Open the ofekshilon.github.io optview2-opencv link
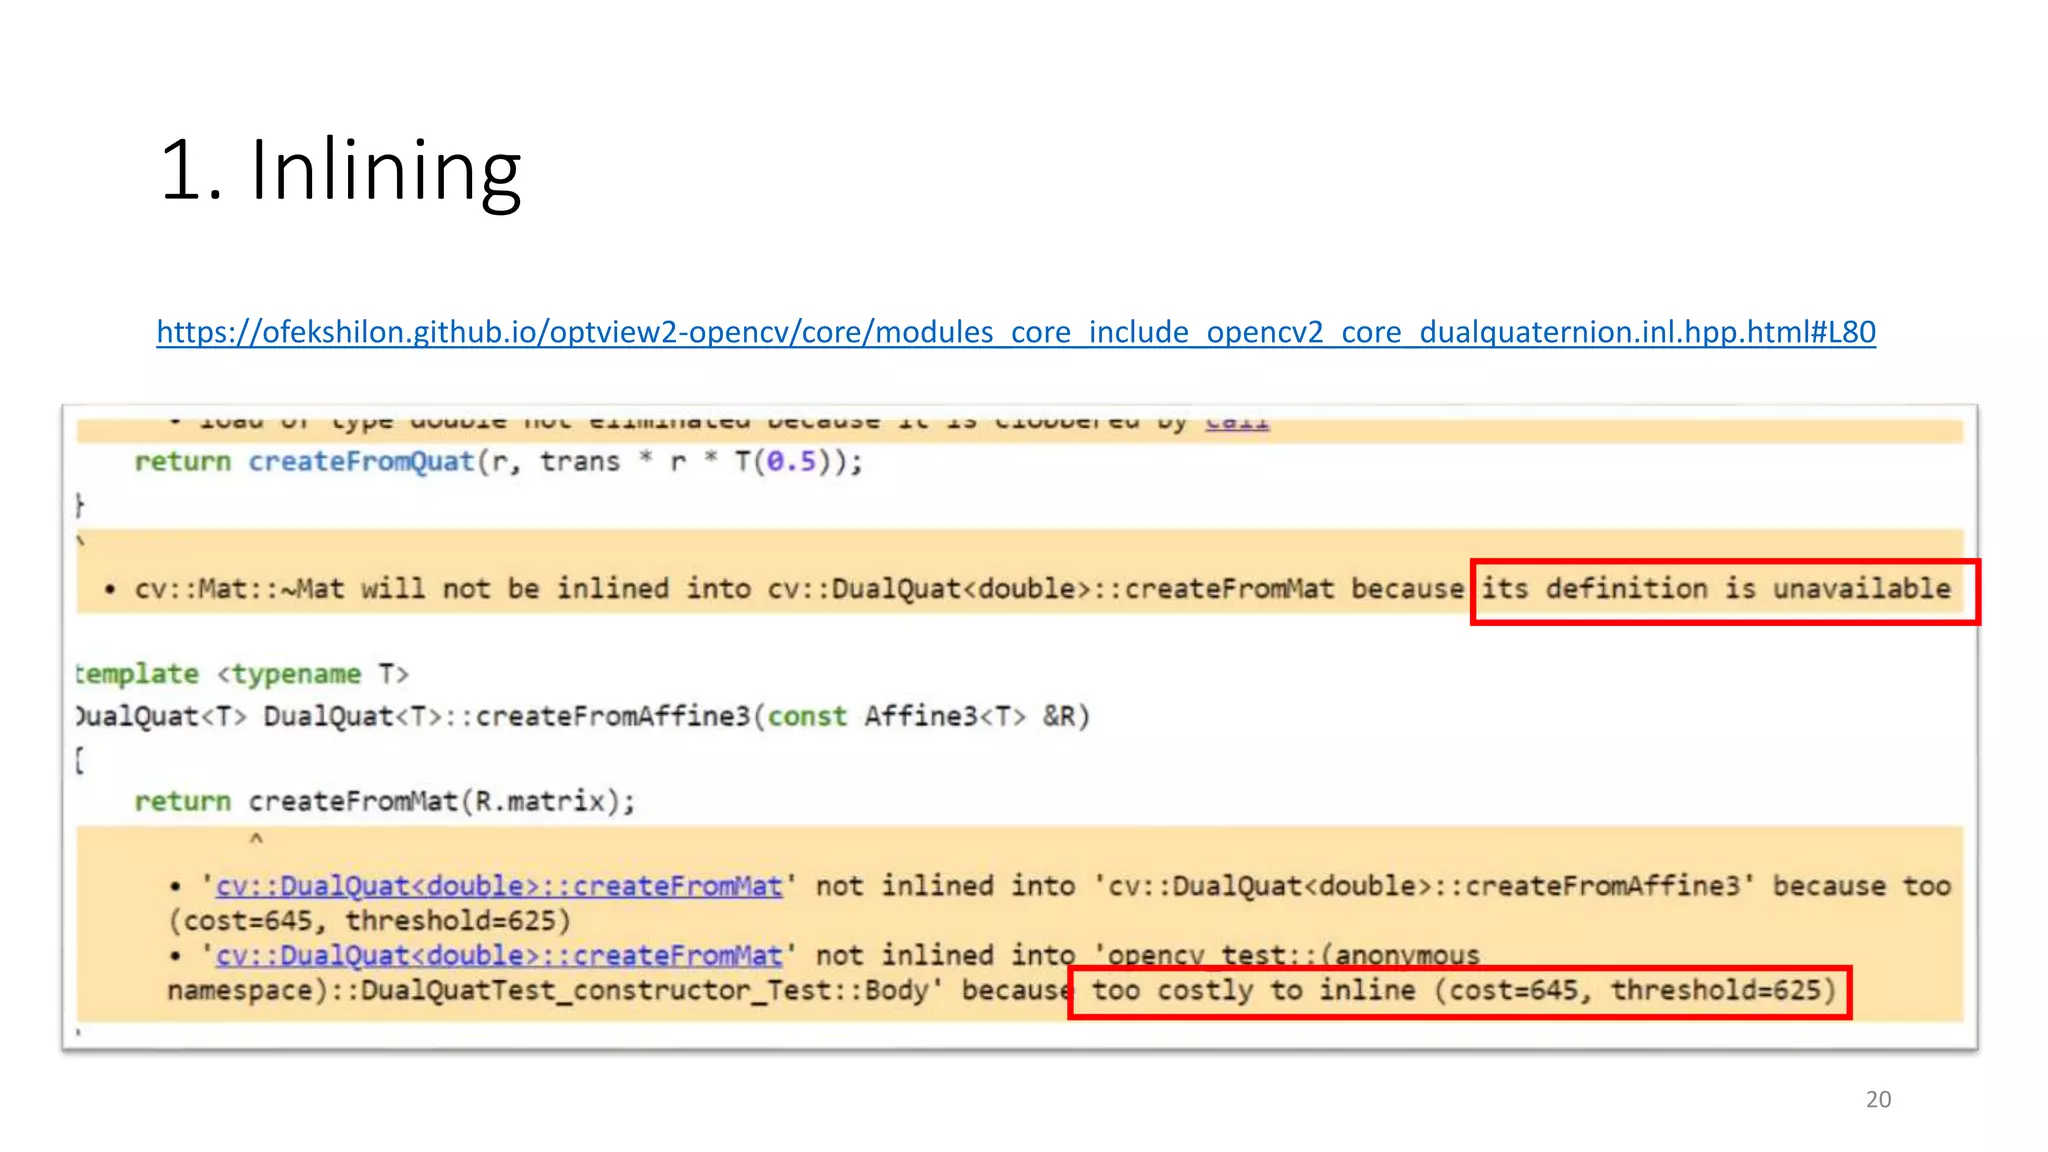 [1016, 332]
